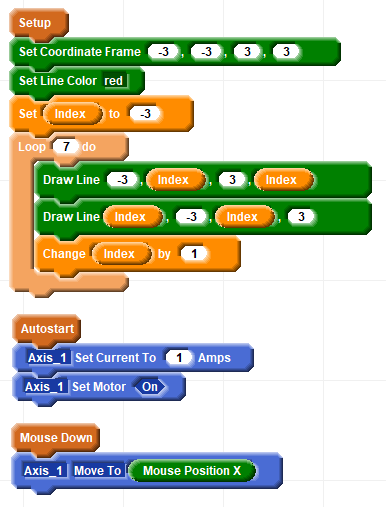Select the Set Line Color block label

(x=58, y=81)
